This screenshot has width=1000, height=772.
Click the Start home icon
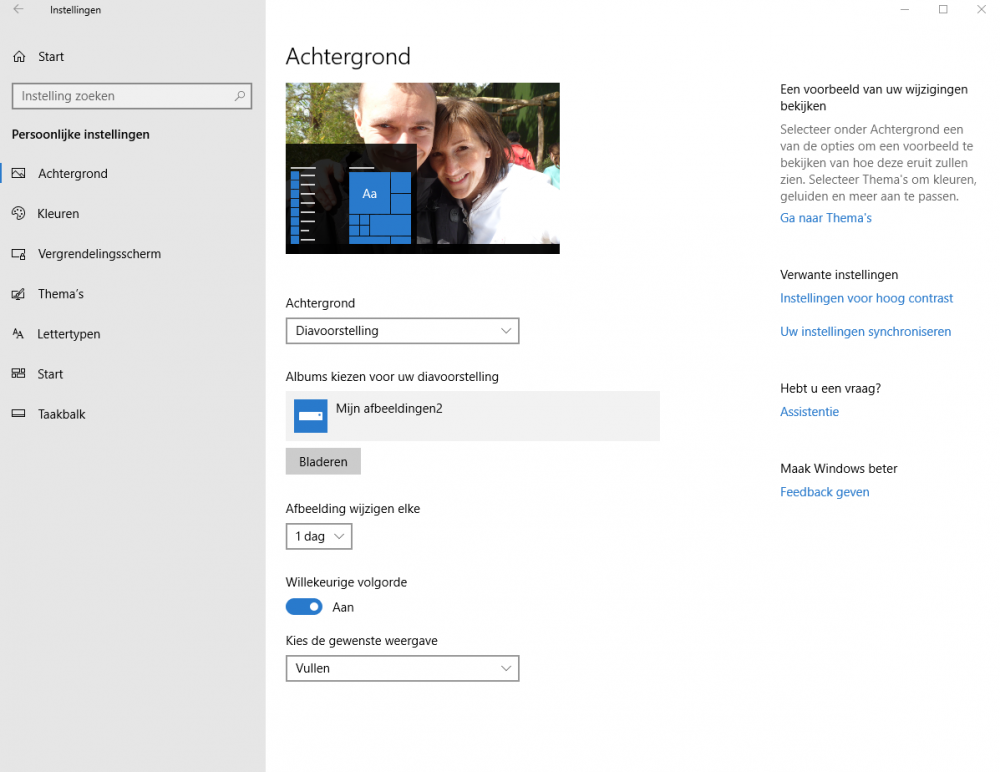(x=18, y=57)
